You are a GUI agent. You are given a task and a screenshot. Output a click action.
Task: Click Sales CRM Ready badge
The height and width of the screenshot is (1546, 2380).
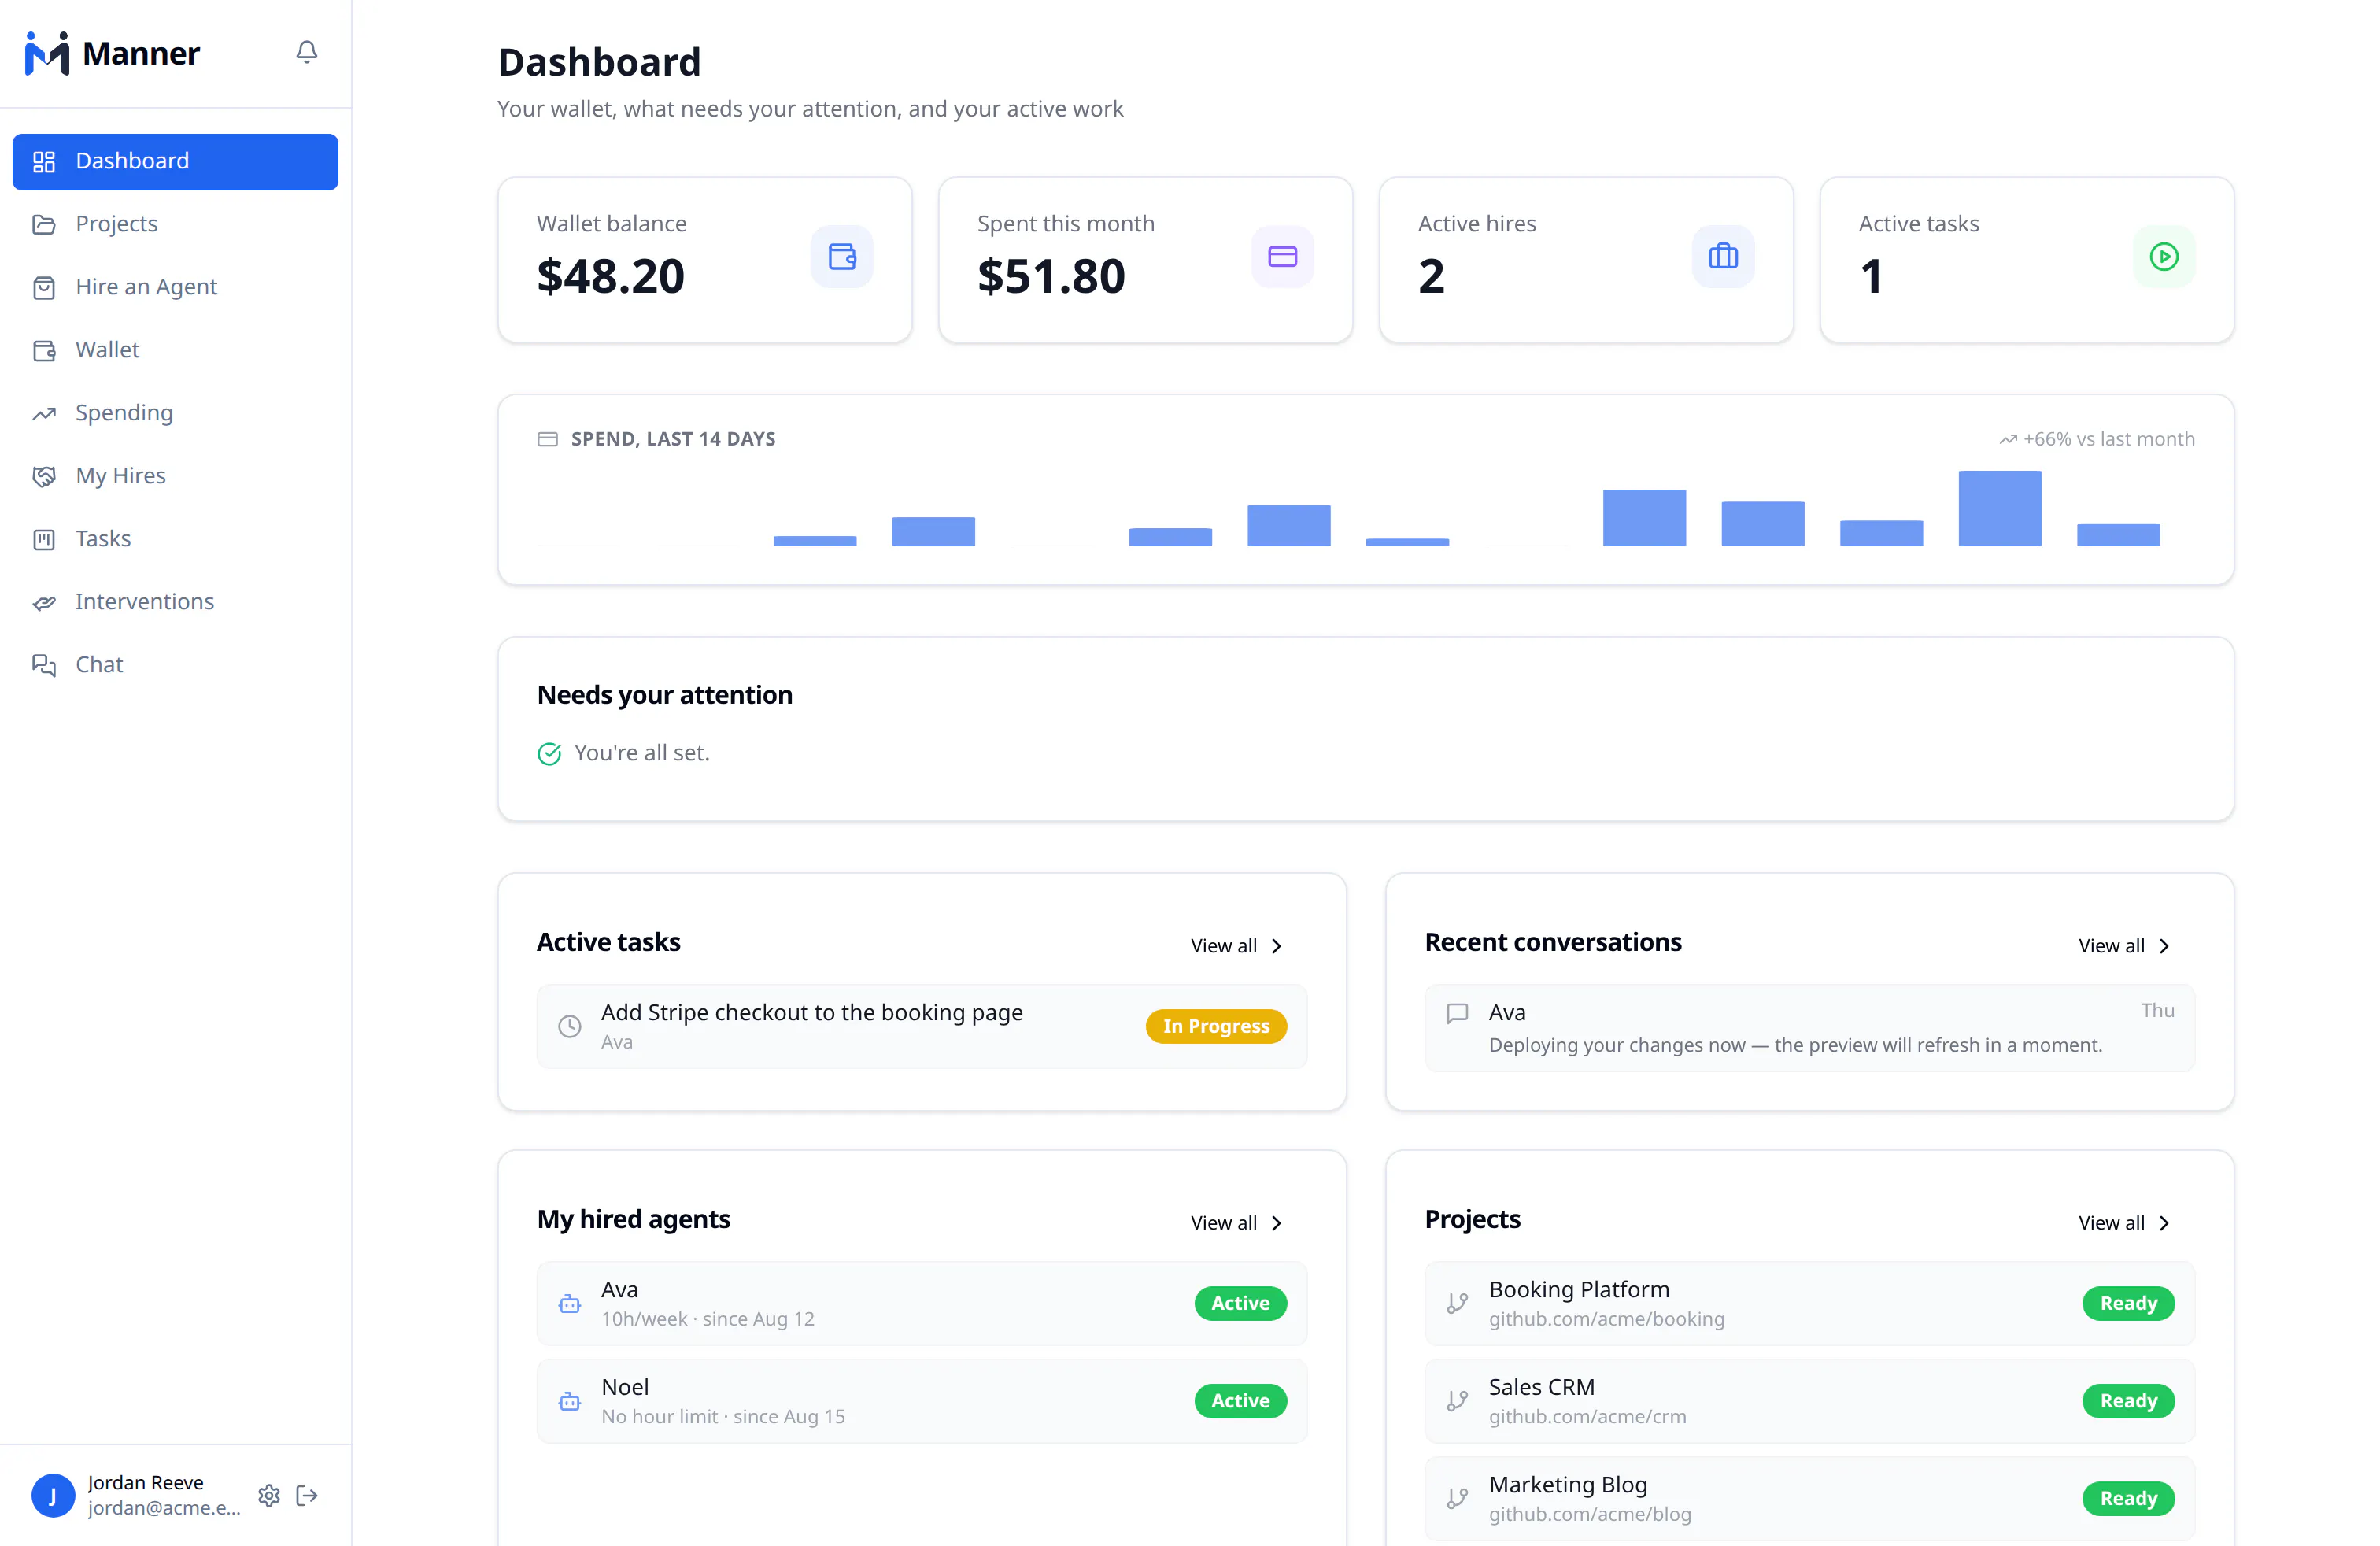click(x=2129, y=1401)
